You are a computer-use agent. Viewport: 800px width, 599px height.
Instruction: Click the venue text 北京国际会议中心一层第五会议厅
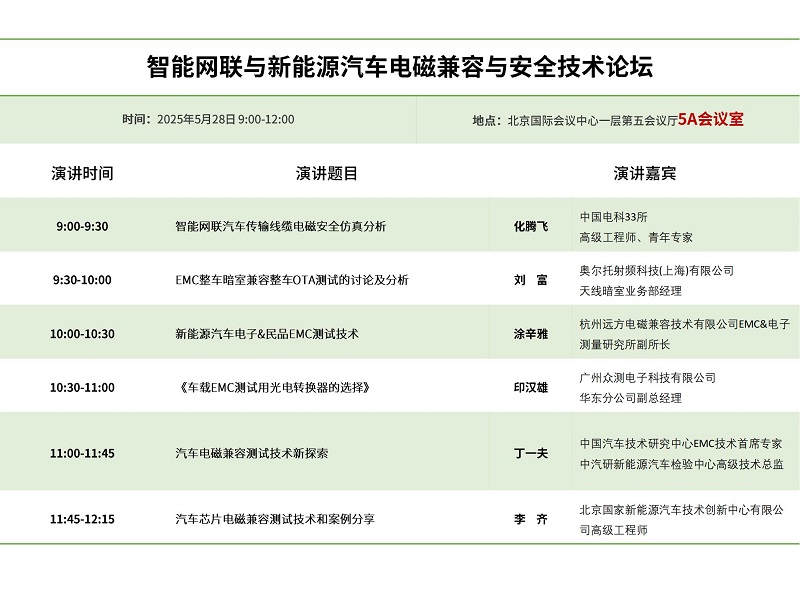[592, 120]
